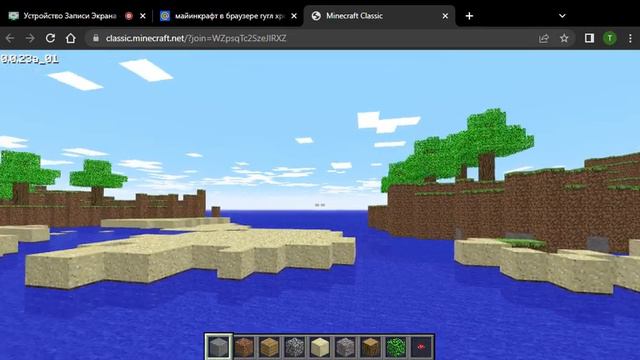
Task: Select the stone block in hotbar
Action: 218,347
